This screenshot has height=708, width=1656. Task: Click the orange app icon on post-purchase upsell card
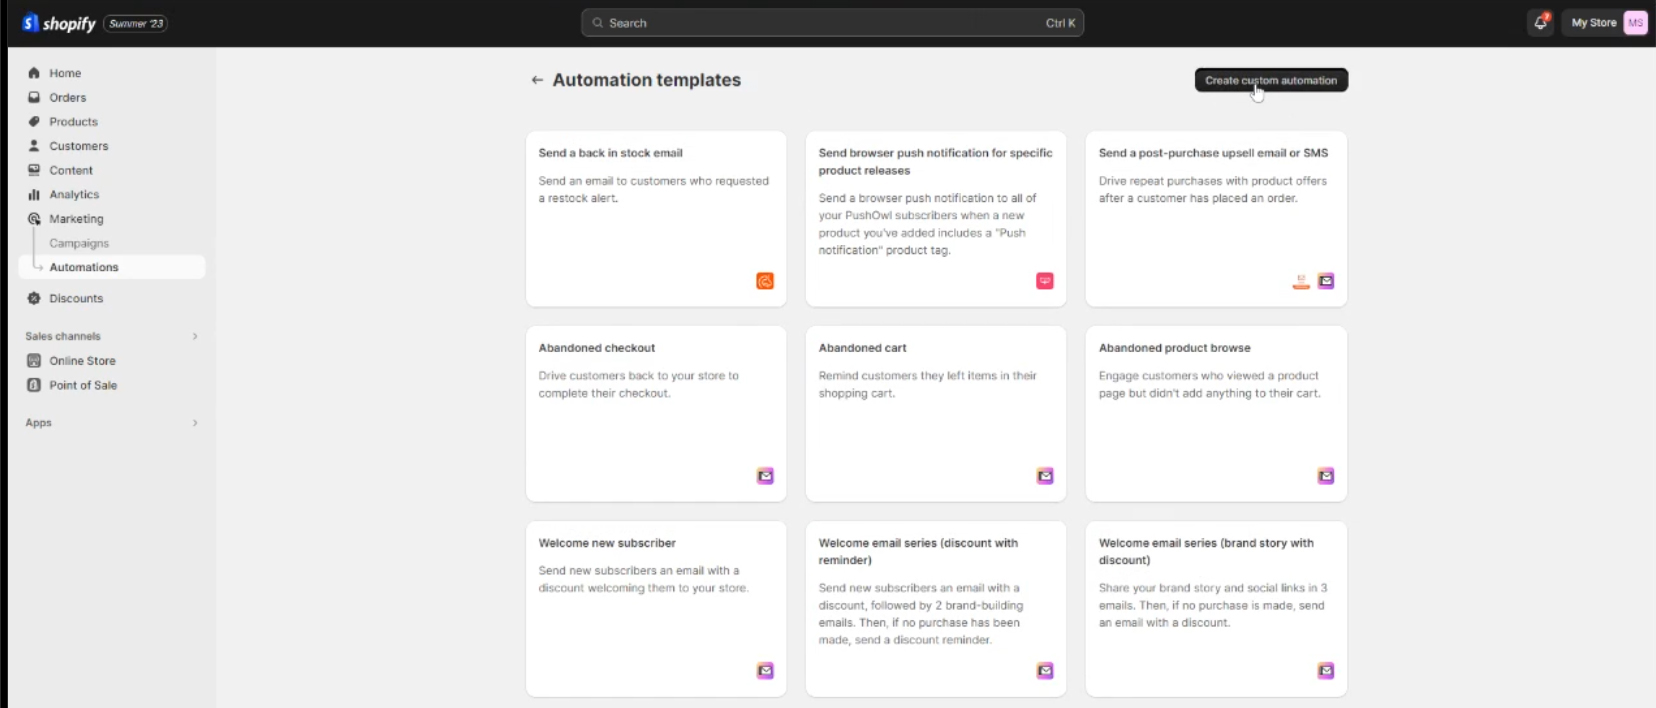coord(1301,281)
